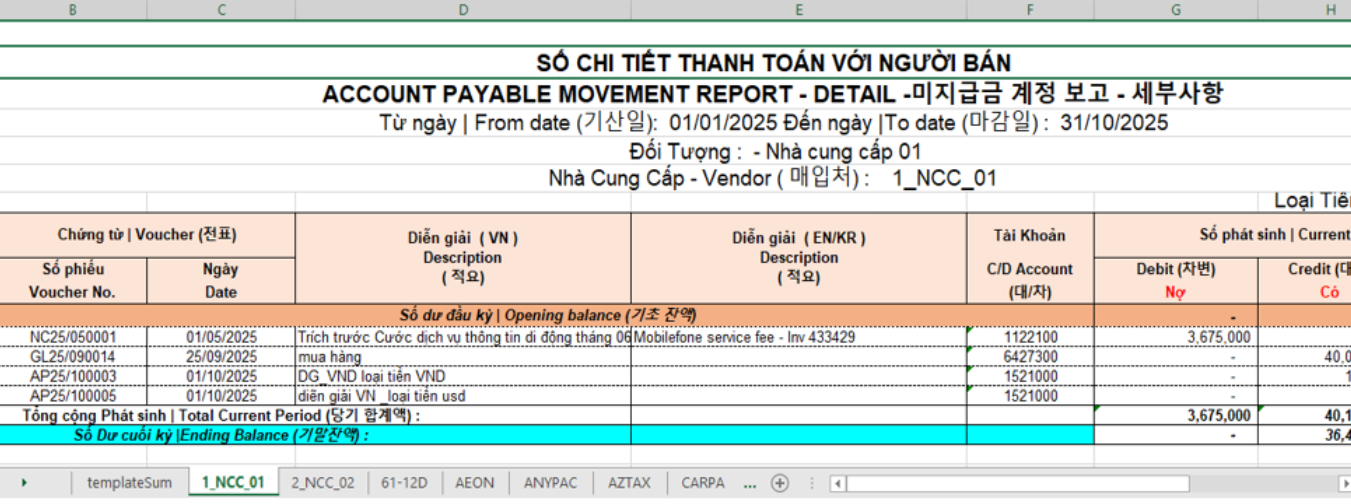This screenshot has height=504, width=1351.
Task: Select the 61-12D sheet tab
Action: coord(404,483)
